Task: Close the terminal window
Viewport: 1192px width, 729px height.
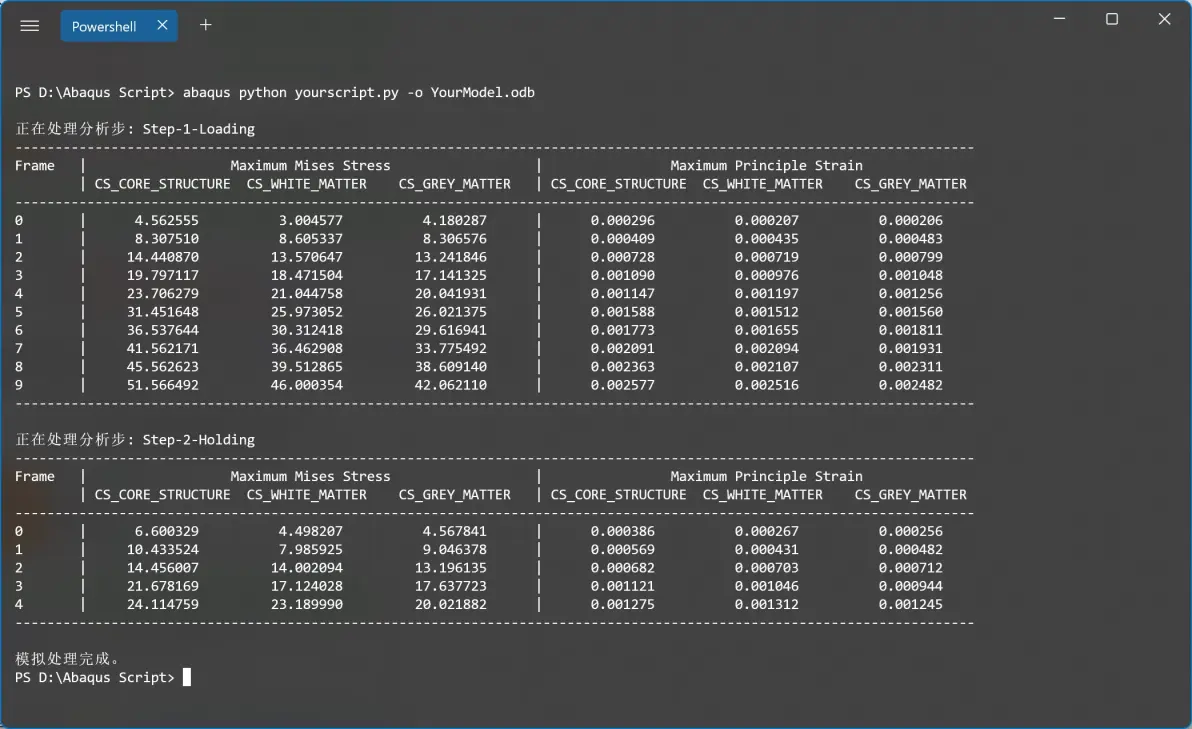Action: pos(1164,19)
